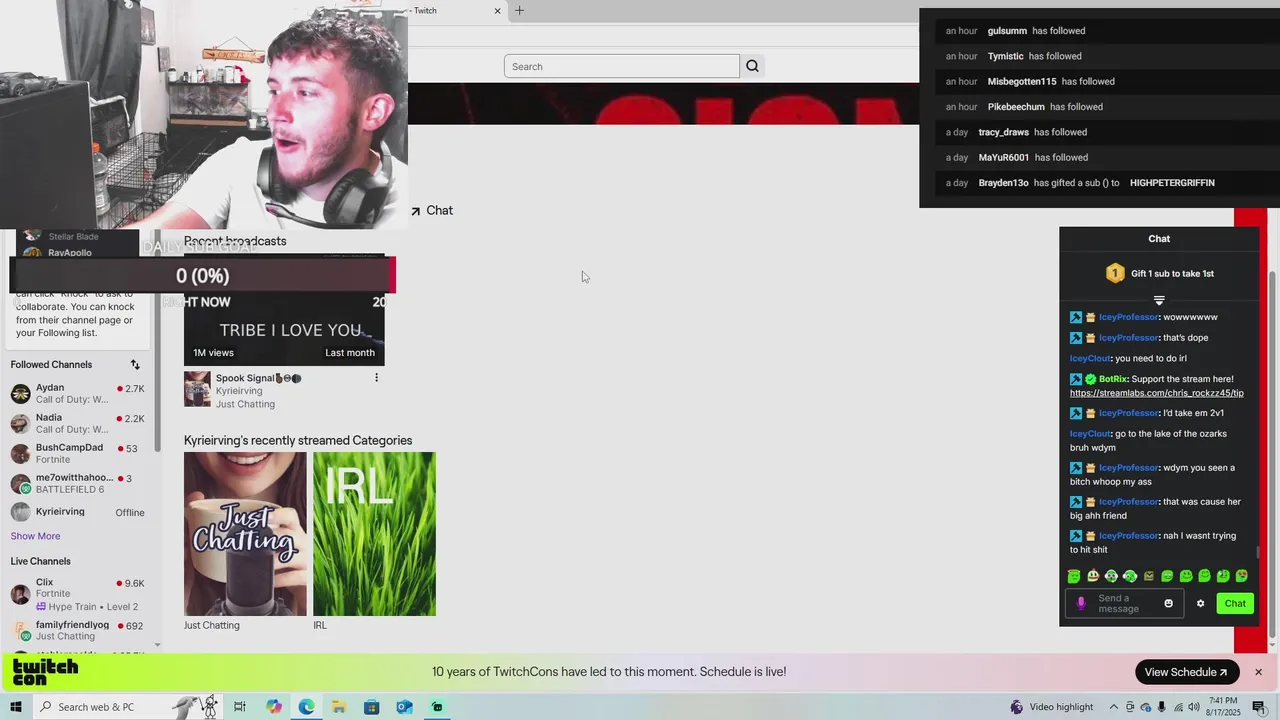Click BotRix verified checkmark badge

tap(1091, 379)
